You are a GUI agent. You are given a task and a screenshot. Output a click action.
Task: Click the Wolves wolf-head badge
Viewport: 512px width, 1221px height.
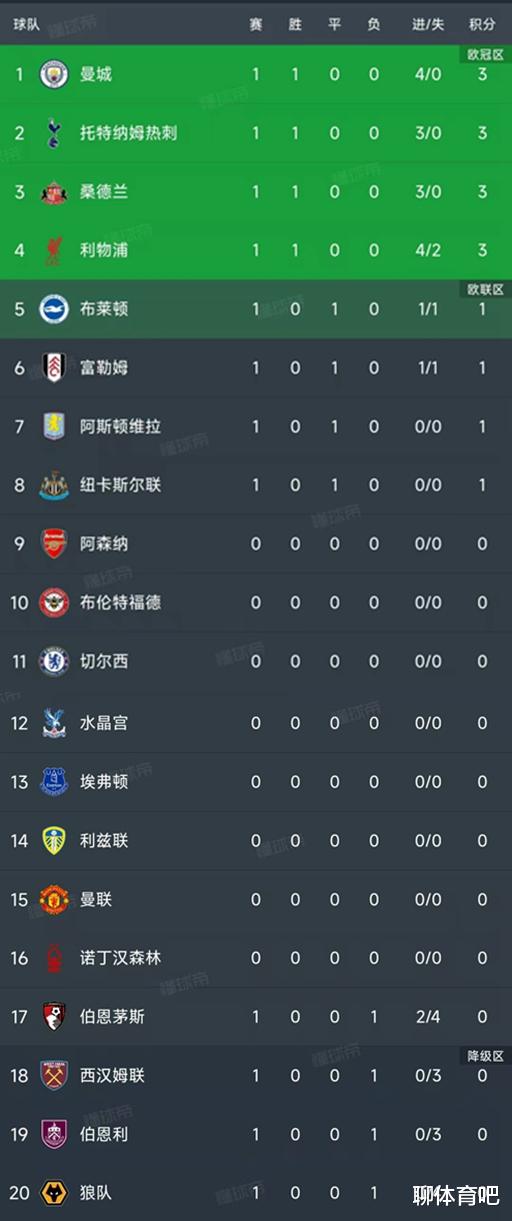(53, 1193)
